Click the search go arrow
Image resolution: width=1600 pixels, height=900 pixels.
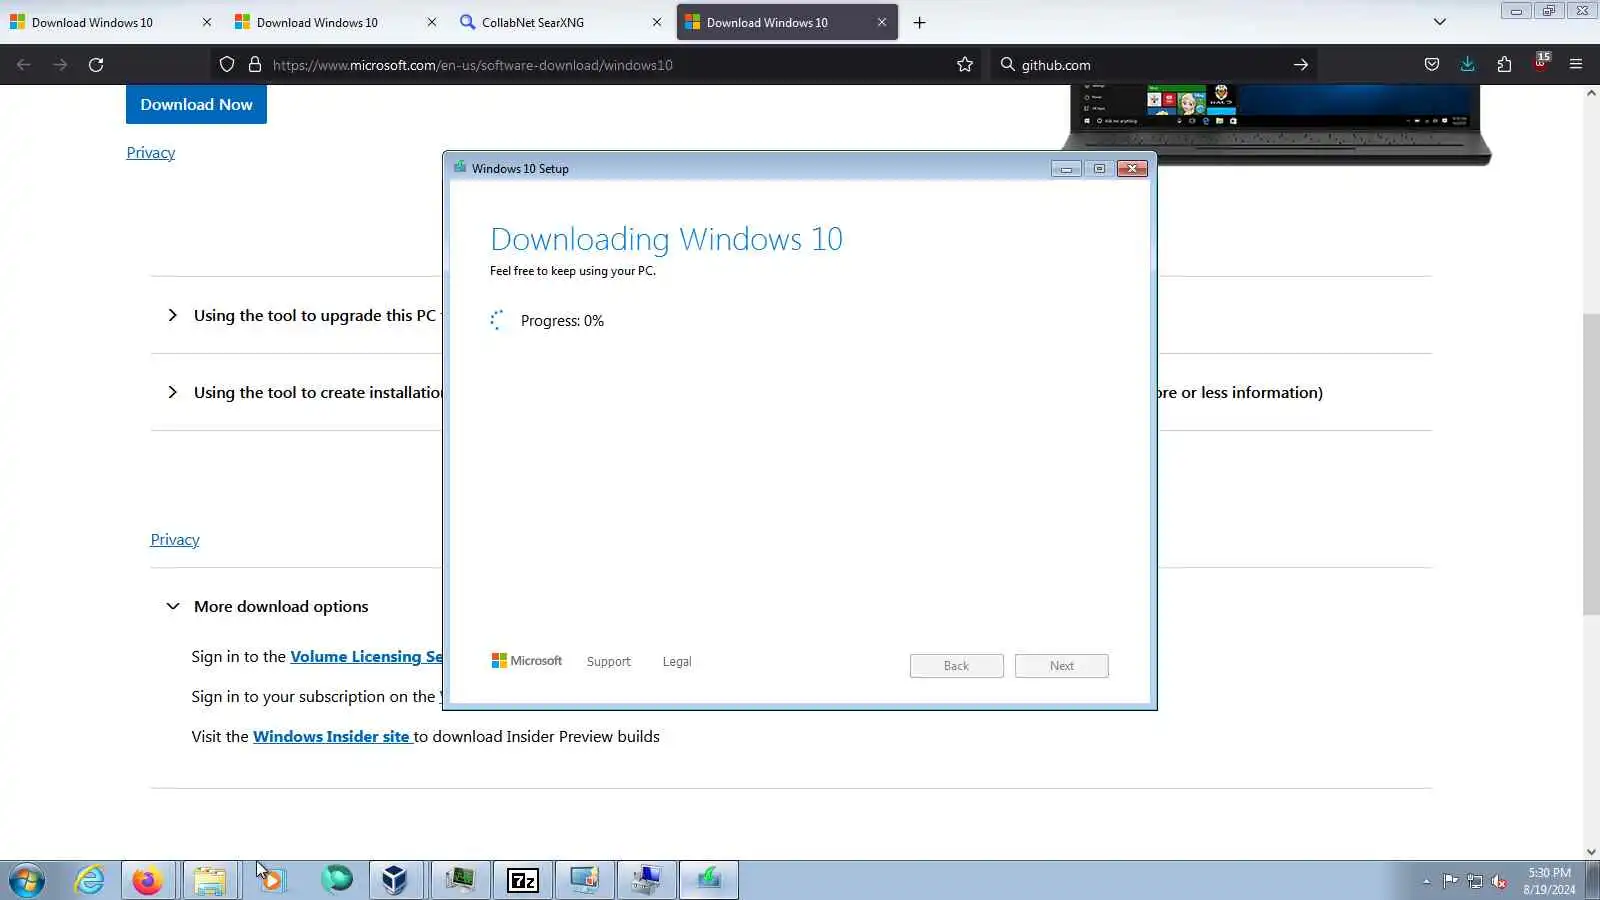1301,65
